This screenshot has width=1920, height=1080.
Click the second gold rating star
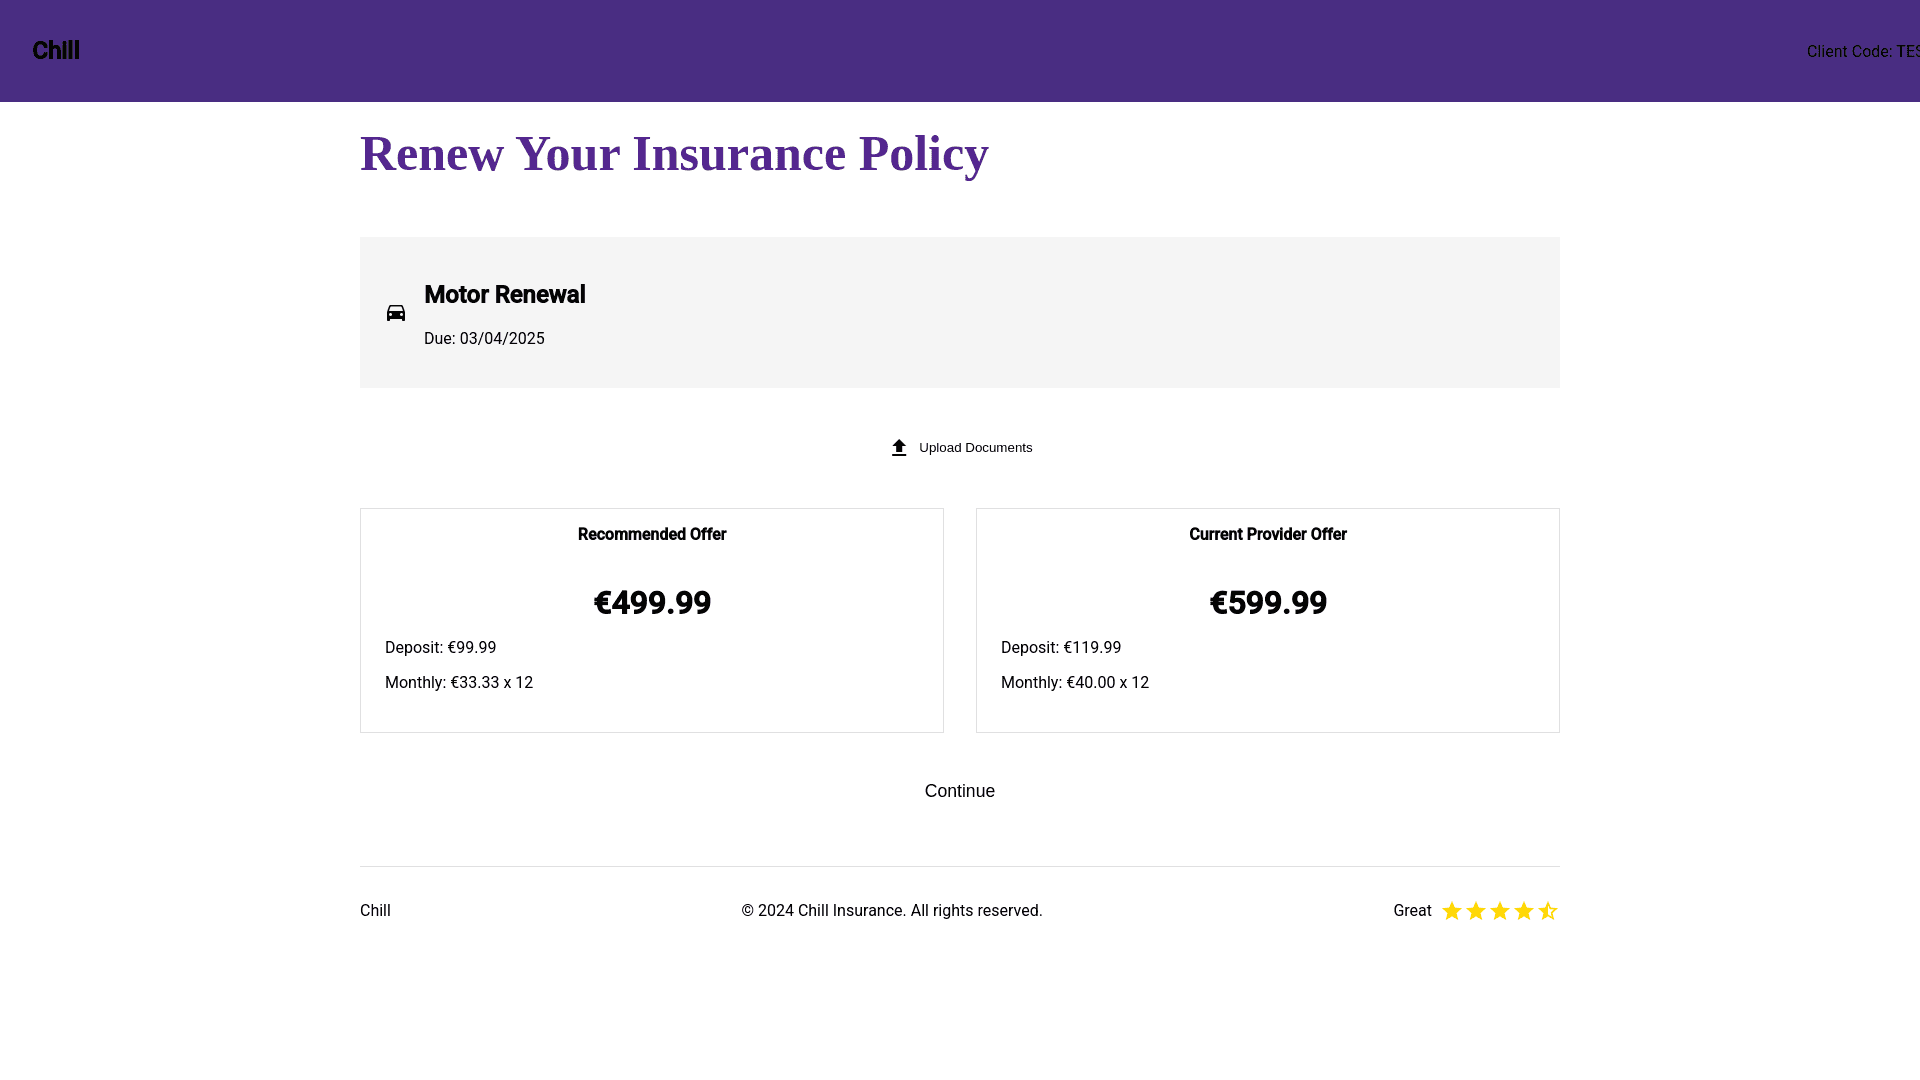(x=1476, y=911)
